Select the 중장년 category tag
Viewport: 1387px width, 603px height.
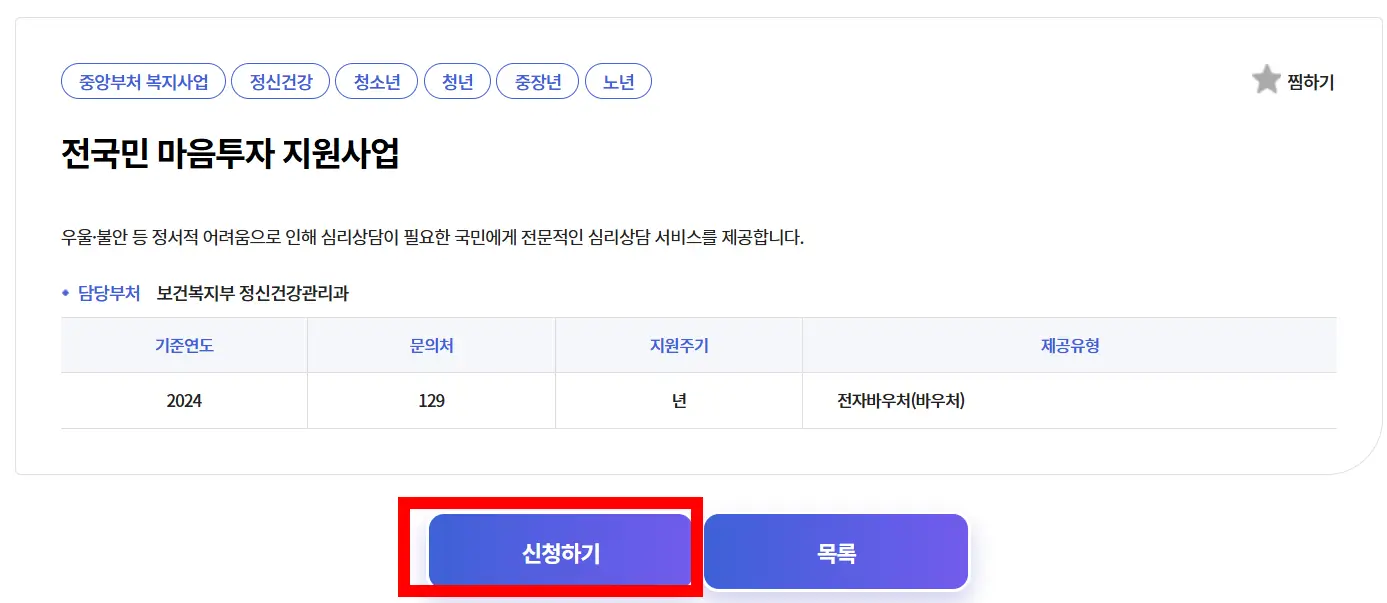point(537,81)
